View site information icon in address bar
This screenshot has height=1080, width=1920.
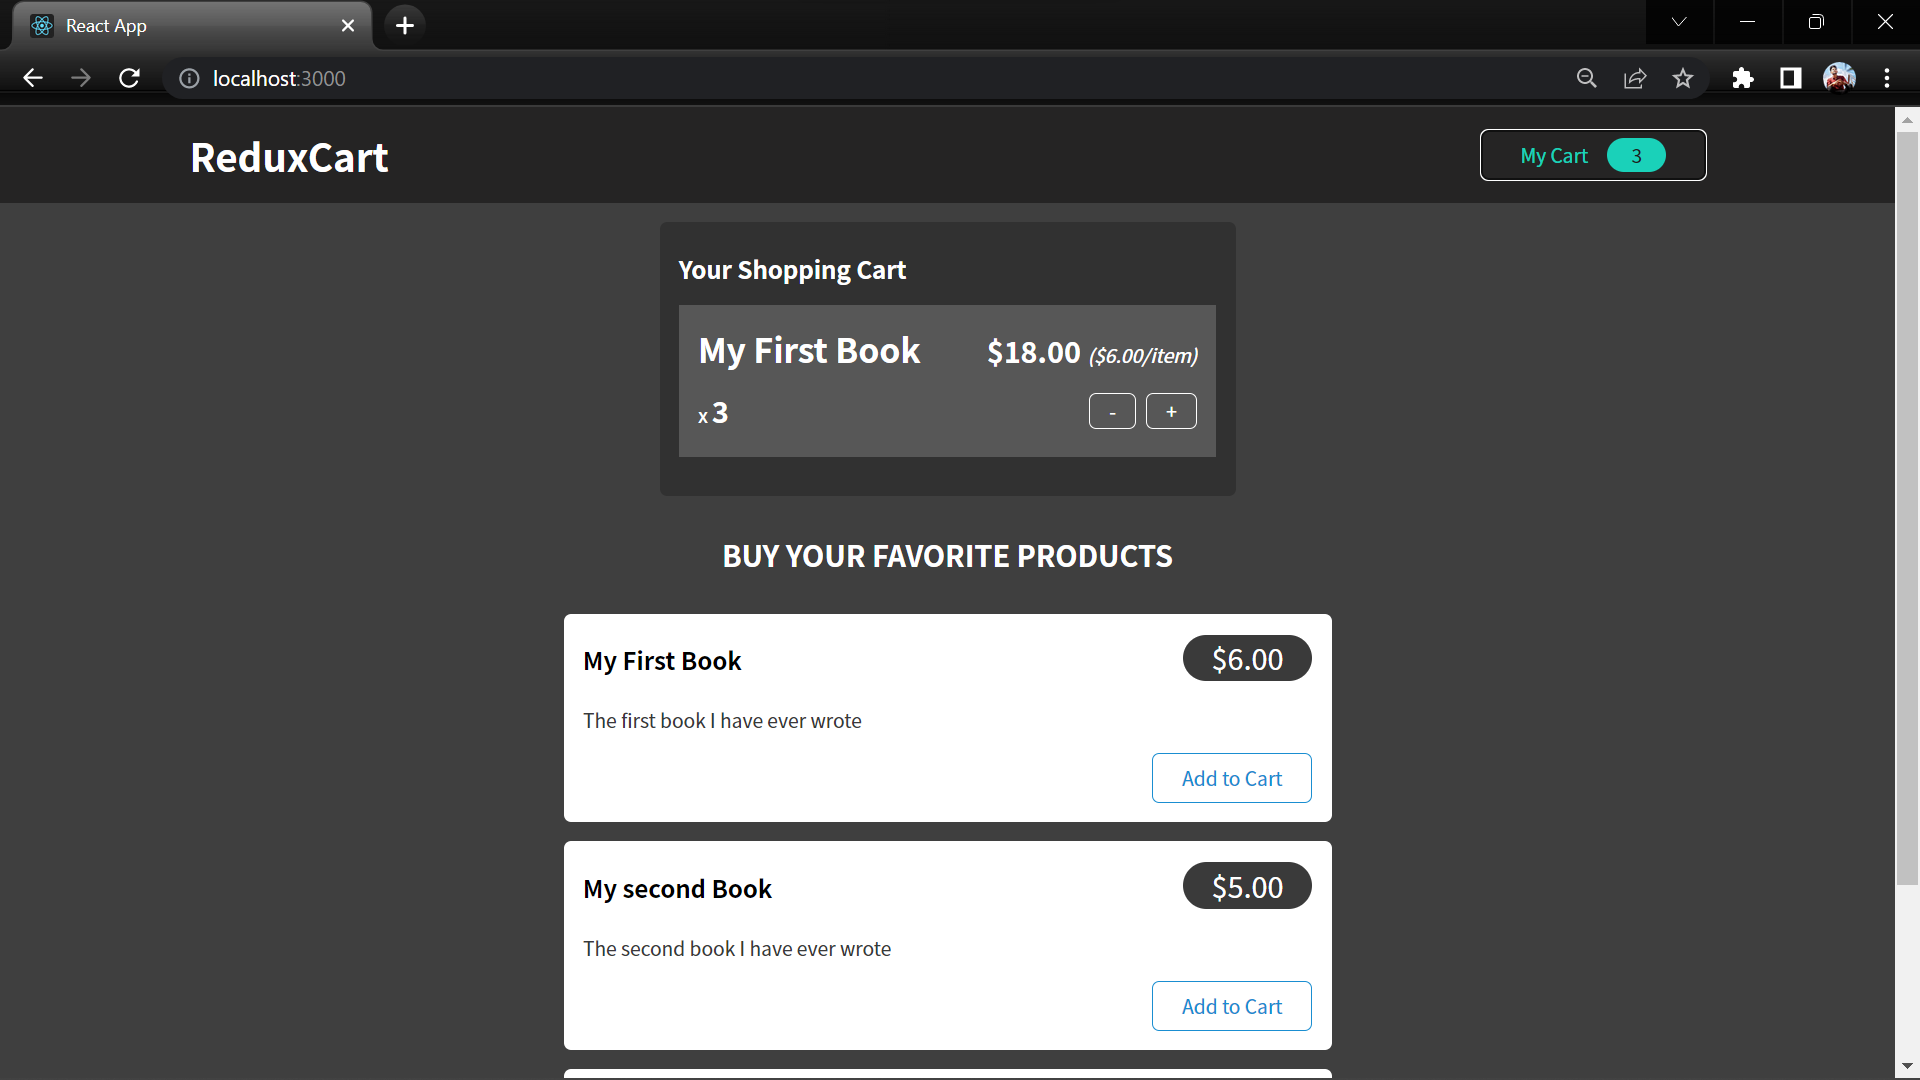pos(189,78)
